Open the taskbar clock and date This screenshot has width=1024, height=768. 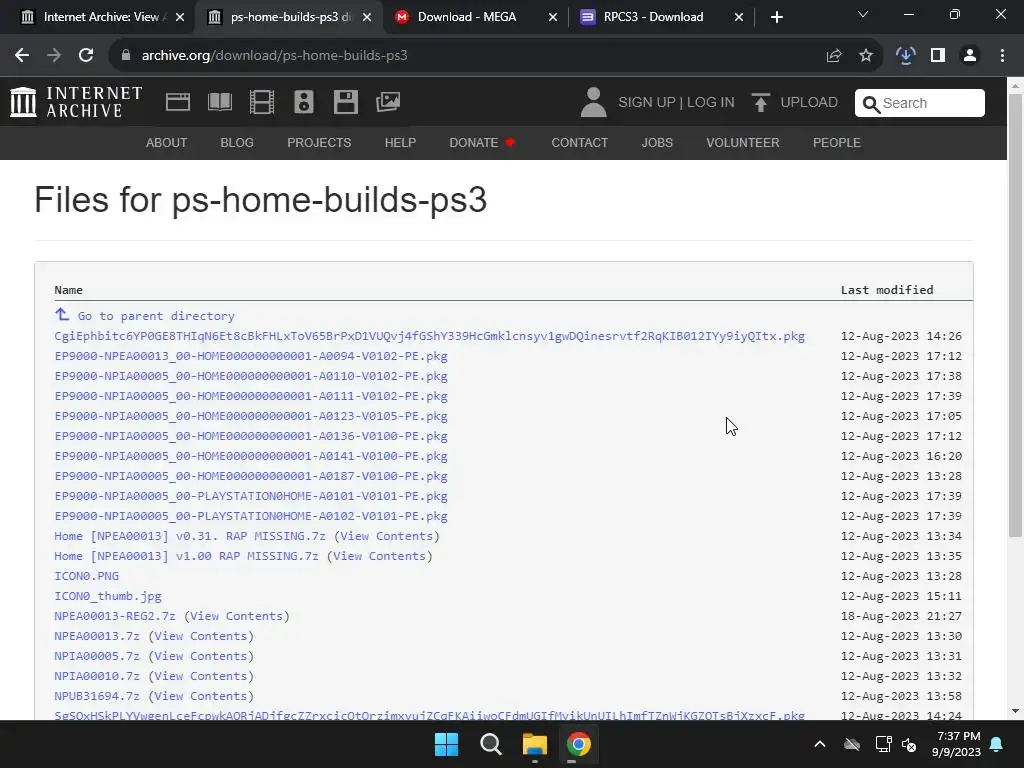(957, 744)
